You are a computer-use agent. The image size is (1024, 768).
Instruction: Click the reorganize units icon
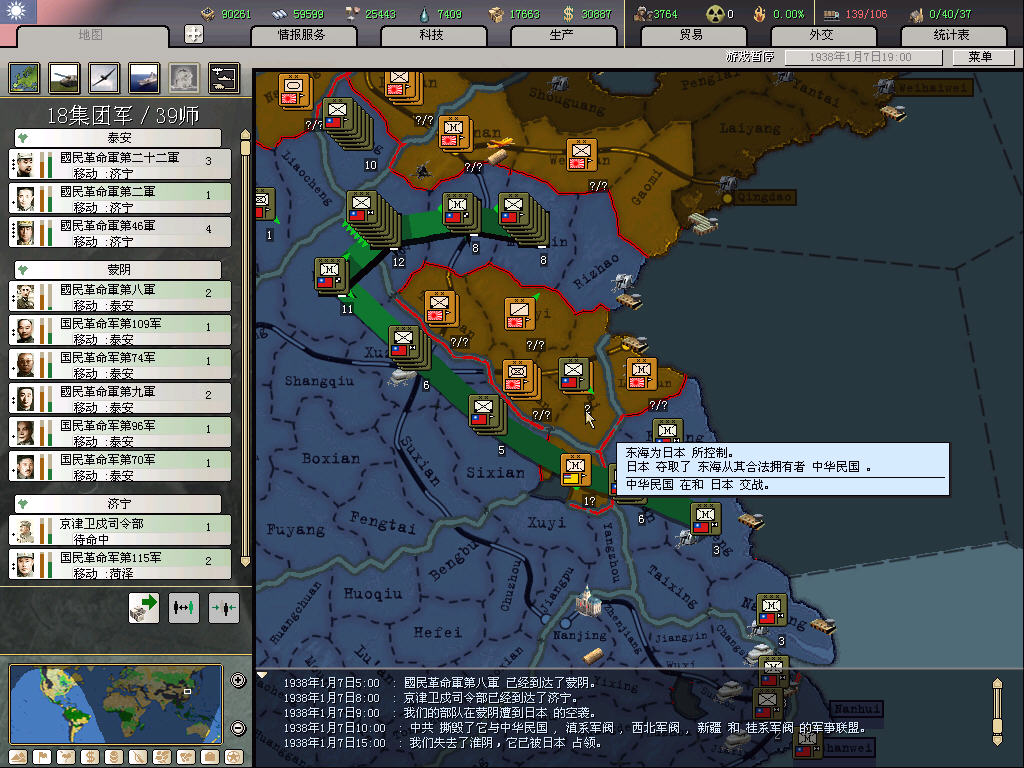(184, 607)
